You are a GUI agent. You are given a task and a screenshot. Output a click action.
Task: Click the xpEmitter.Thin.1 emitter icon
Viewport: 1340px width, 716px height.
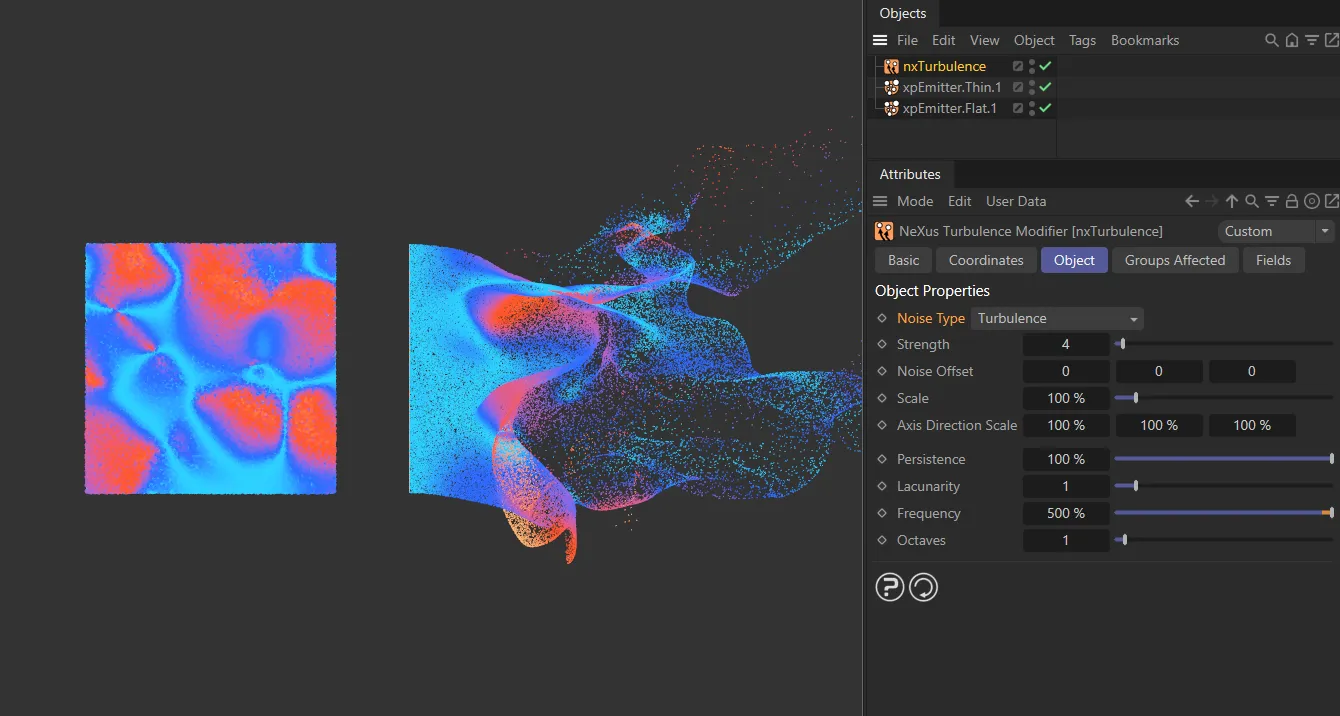[x=890, y=87]
